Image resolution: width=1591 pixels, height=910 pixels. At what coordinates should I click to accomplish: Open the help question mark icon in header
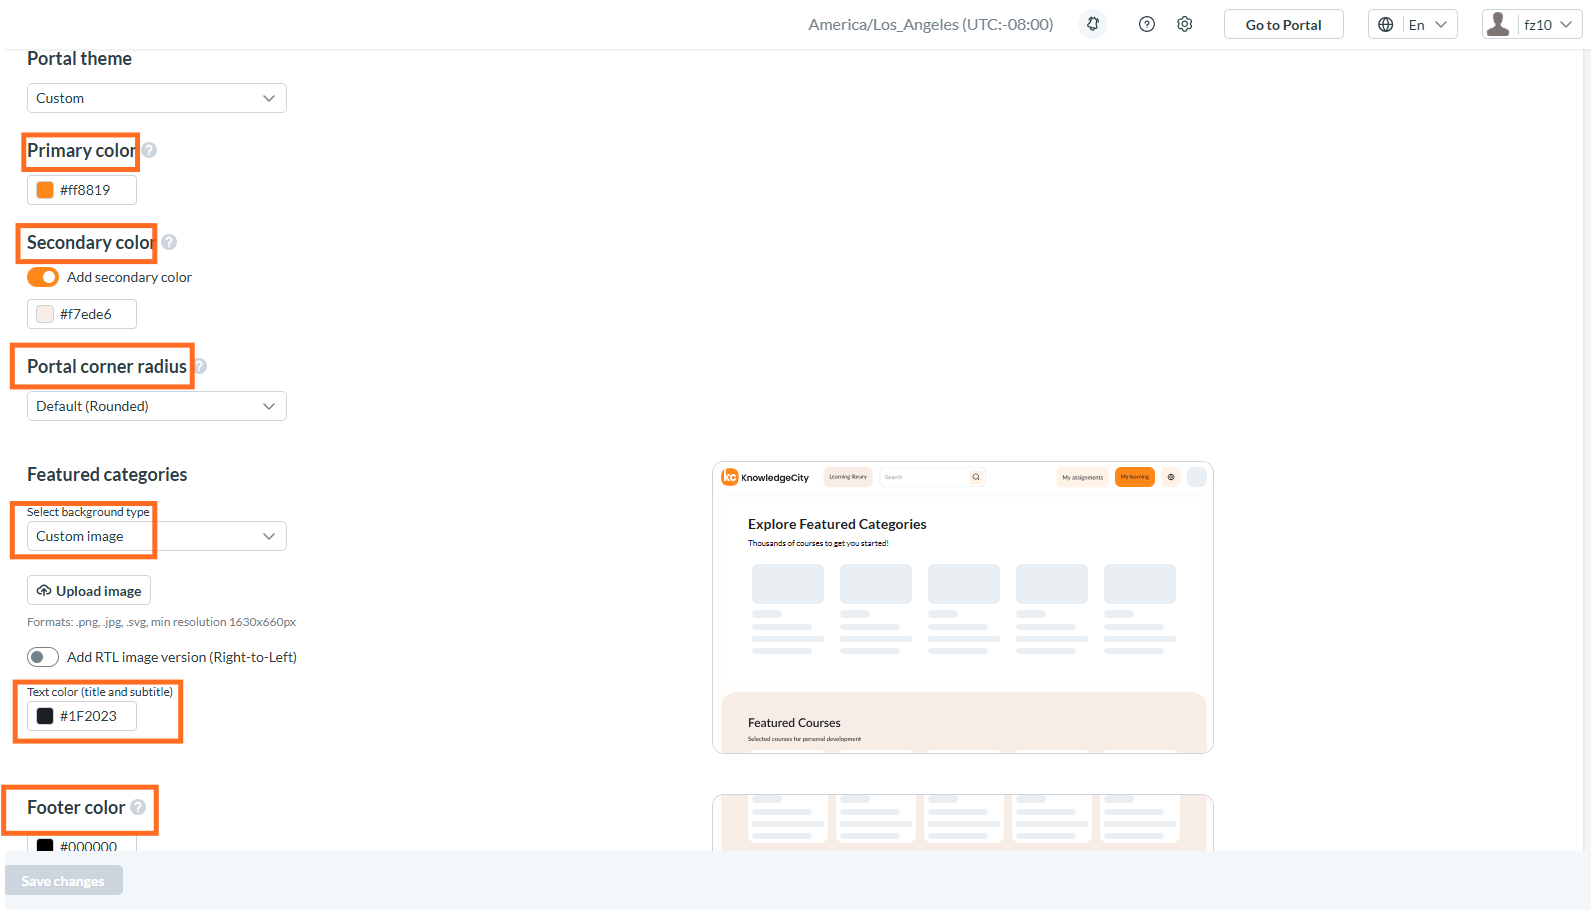click(1147, 24)
